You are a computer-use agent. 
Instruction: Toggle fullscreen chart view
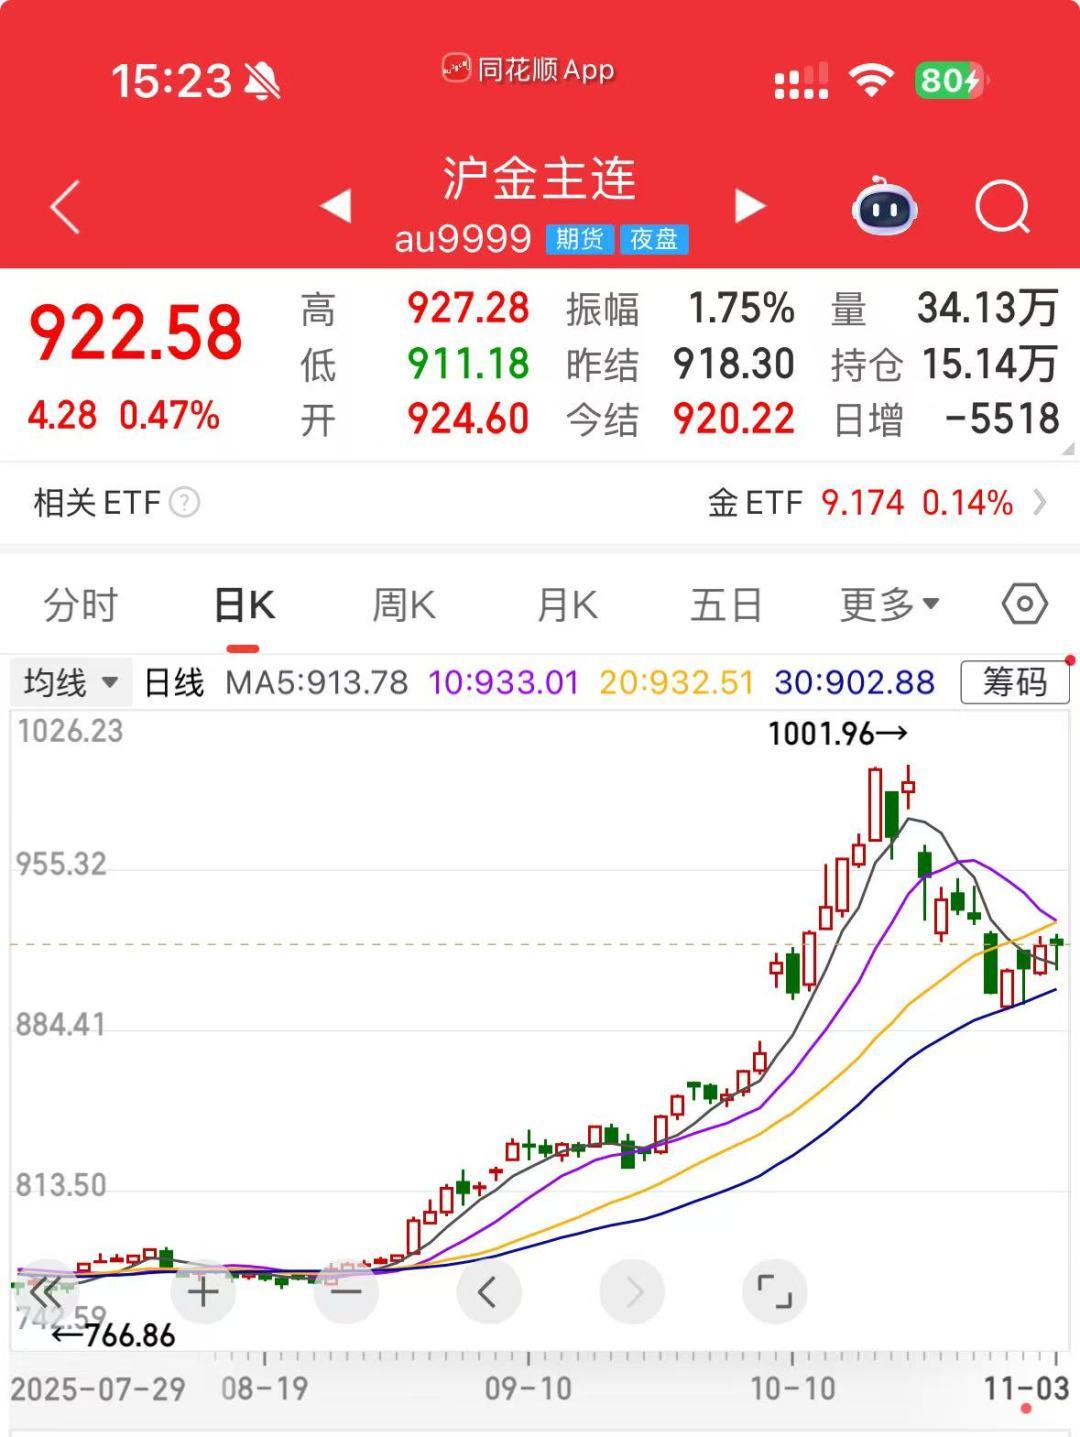[774, 1292]
